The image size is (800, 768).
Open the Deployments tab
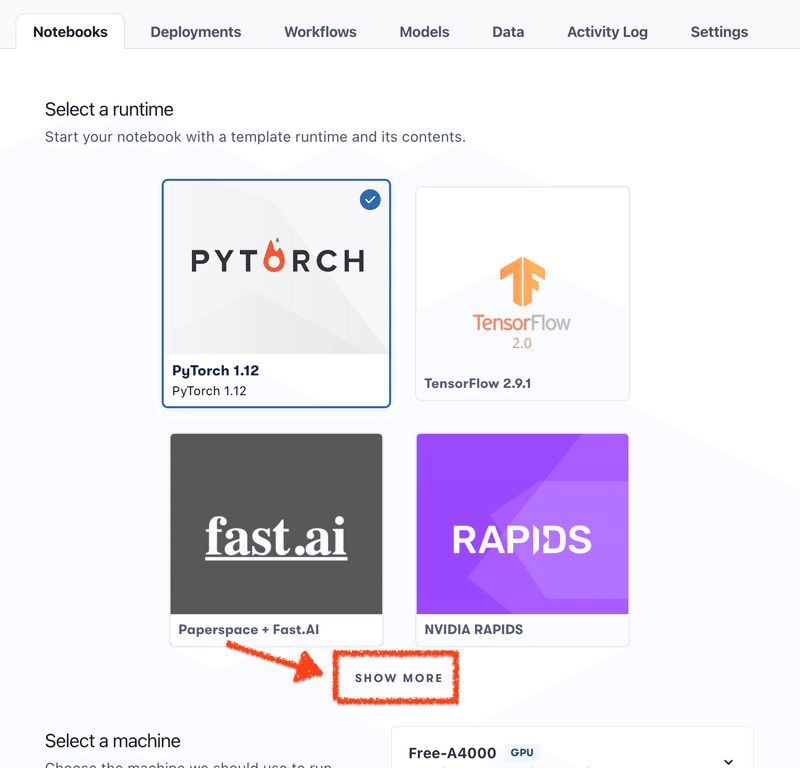click(195, 32)
